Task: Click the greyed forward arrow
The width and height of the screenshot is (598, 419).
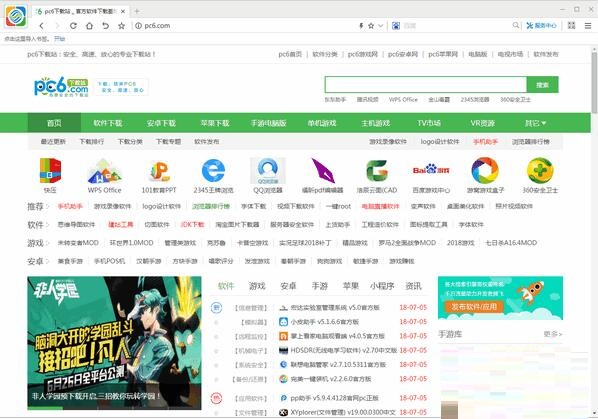Action: coord(57,26)
